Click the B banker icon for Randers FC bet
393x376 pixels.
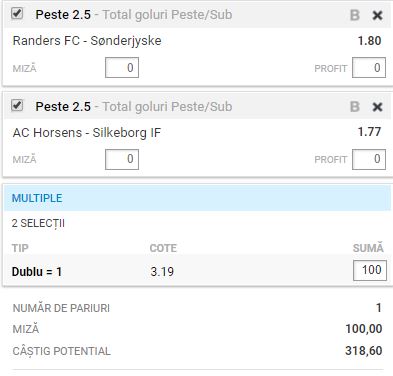point(355,15)
